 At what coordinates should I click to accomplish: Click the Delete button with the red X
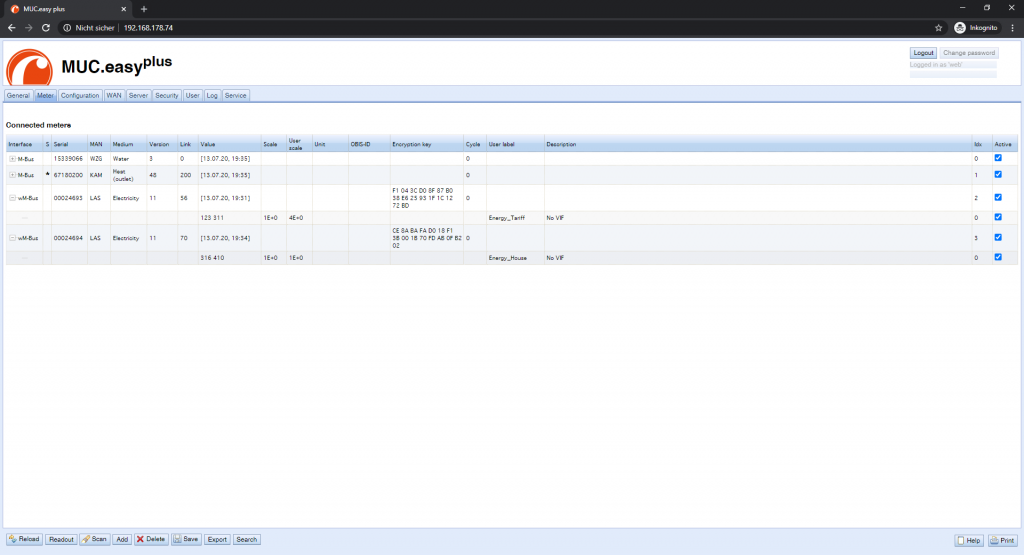(151, 539)
